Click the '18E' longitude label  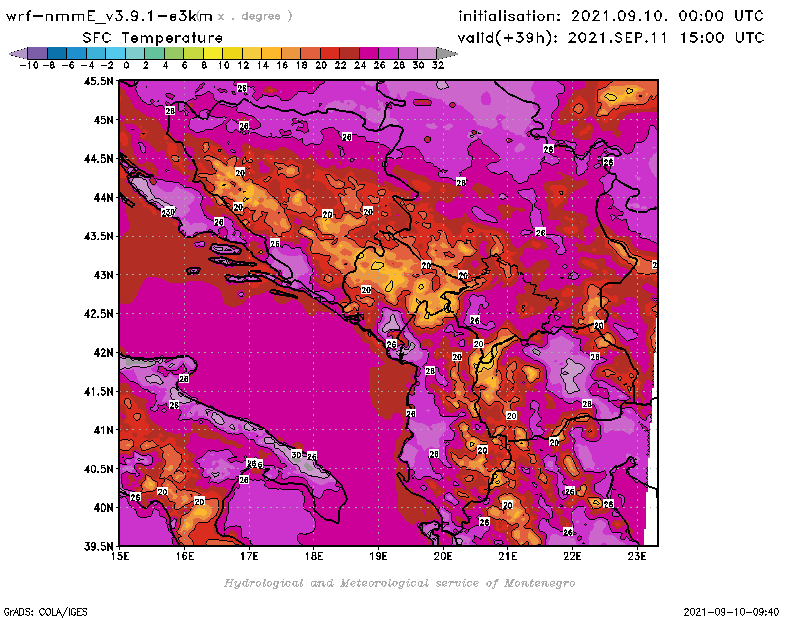point(314,556)
